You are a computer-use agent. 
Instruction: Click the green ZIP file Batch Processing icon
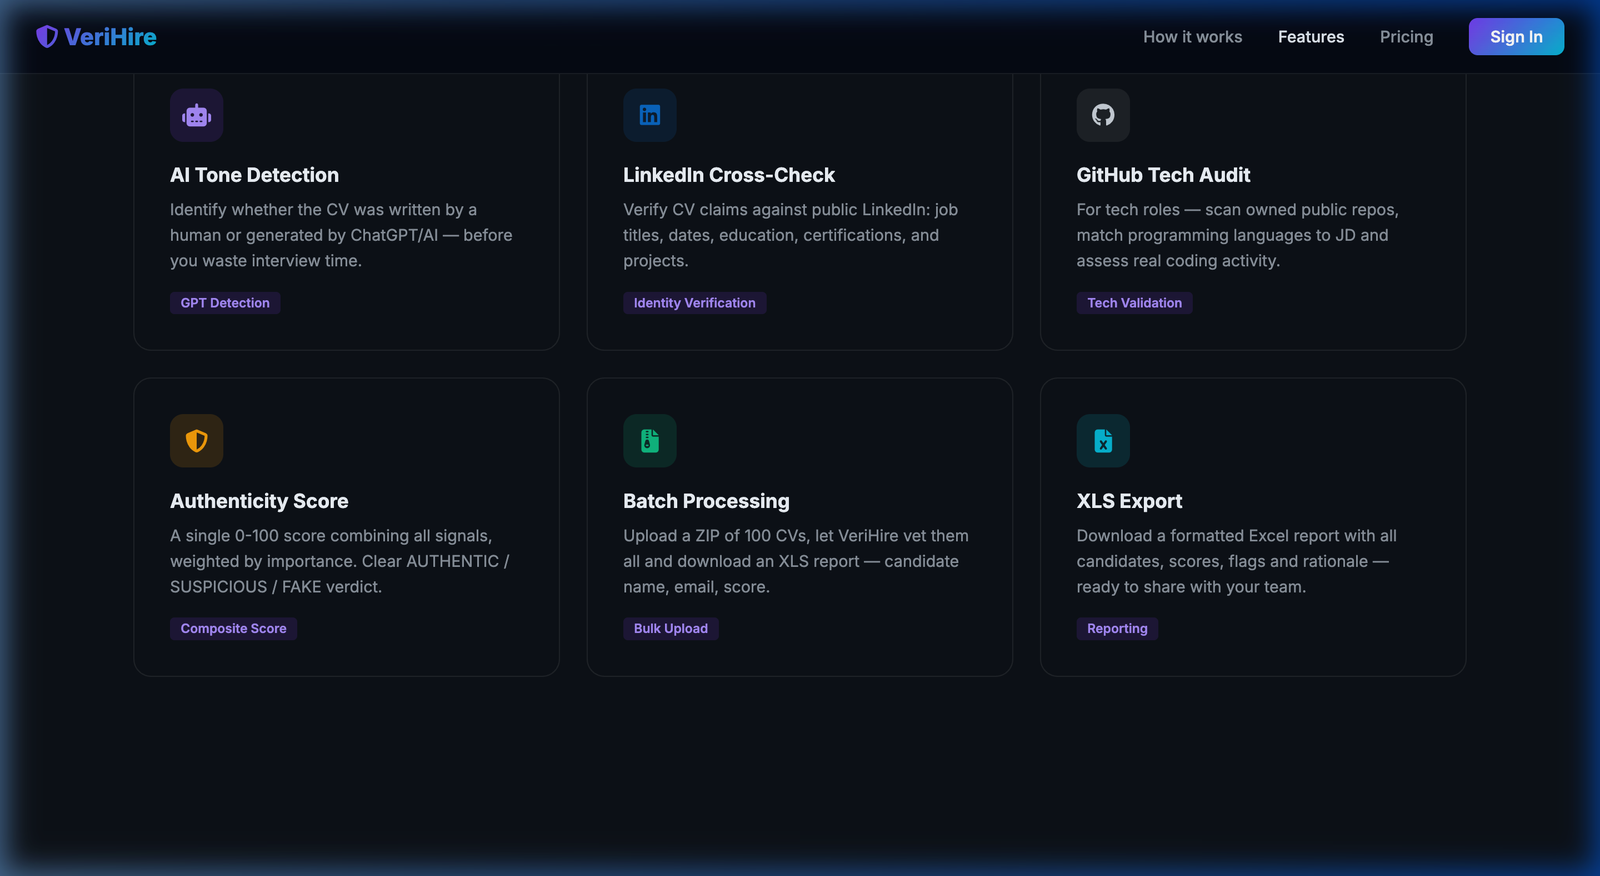(x=650, y=441)
